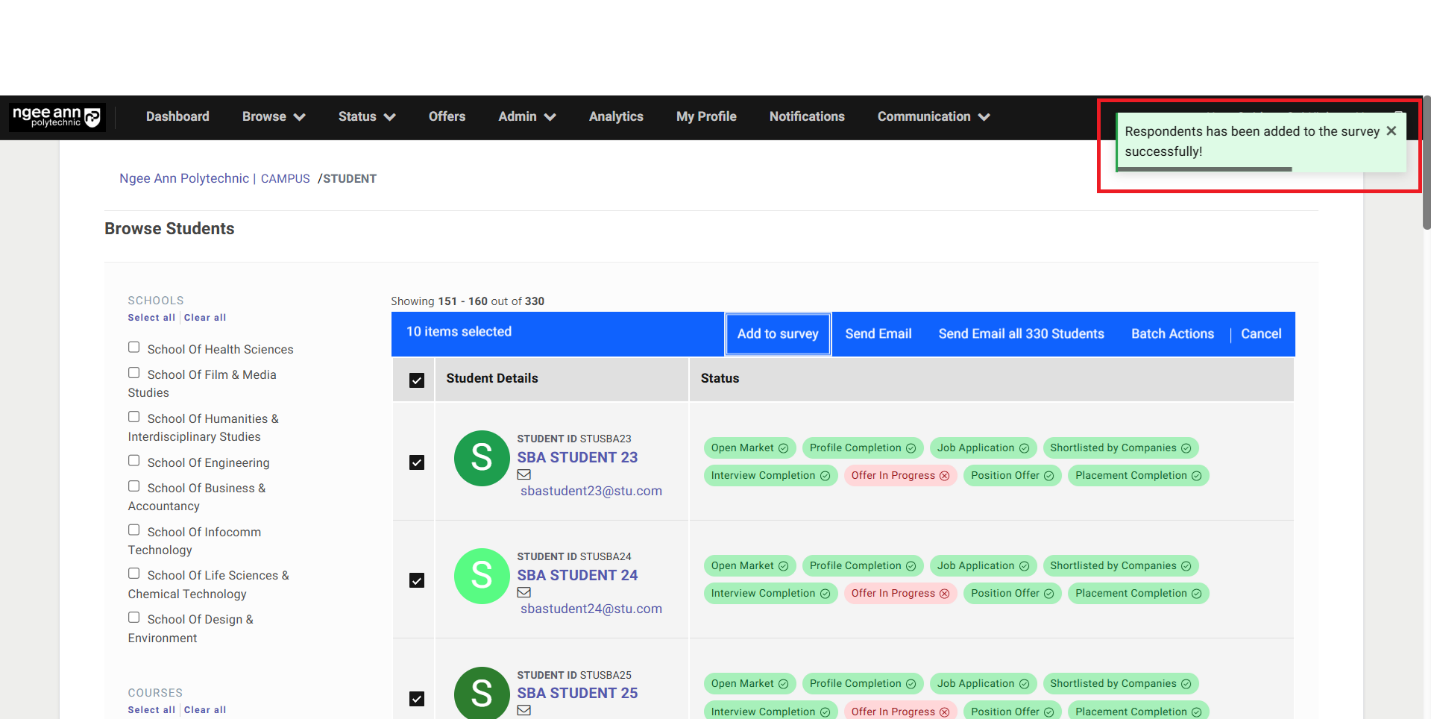Close the success notification toast

click(x=1391, y=131)
